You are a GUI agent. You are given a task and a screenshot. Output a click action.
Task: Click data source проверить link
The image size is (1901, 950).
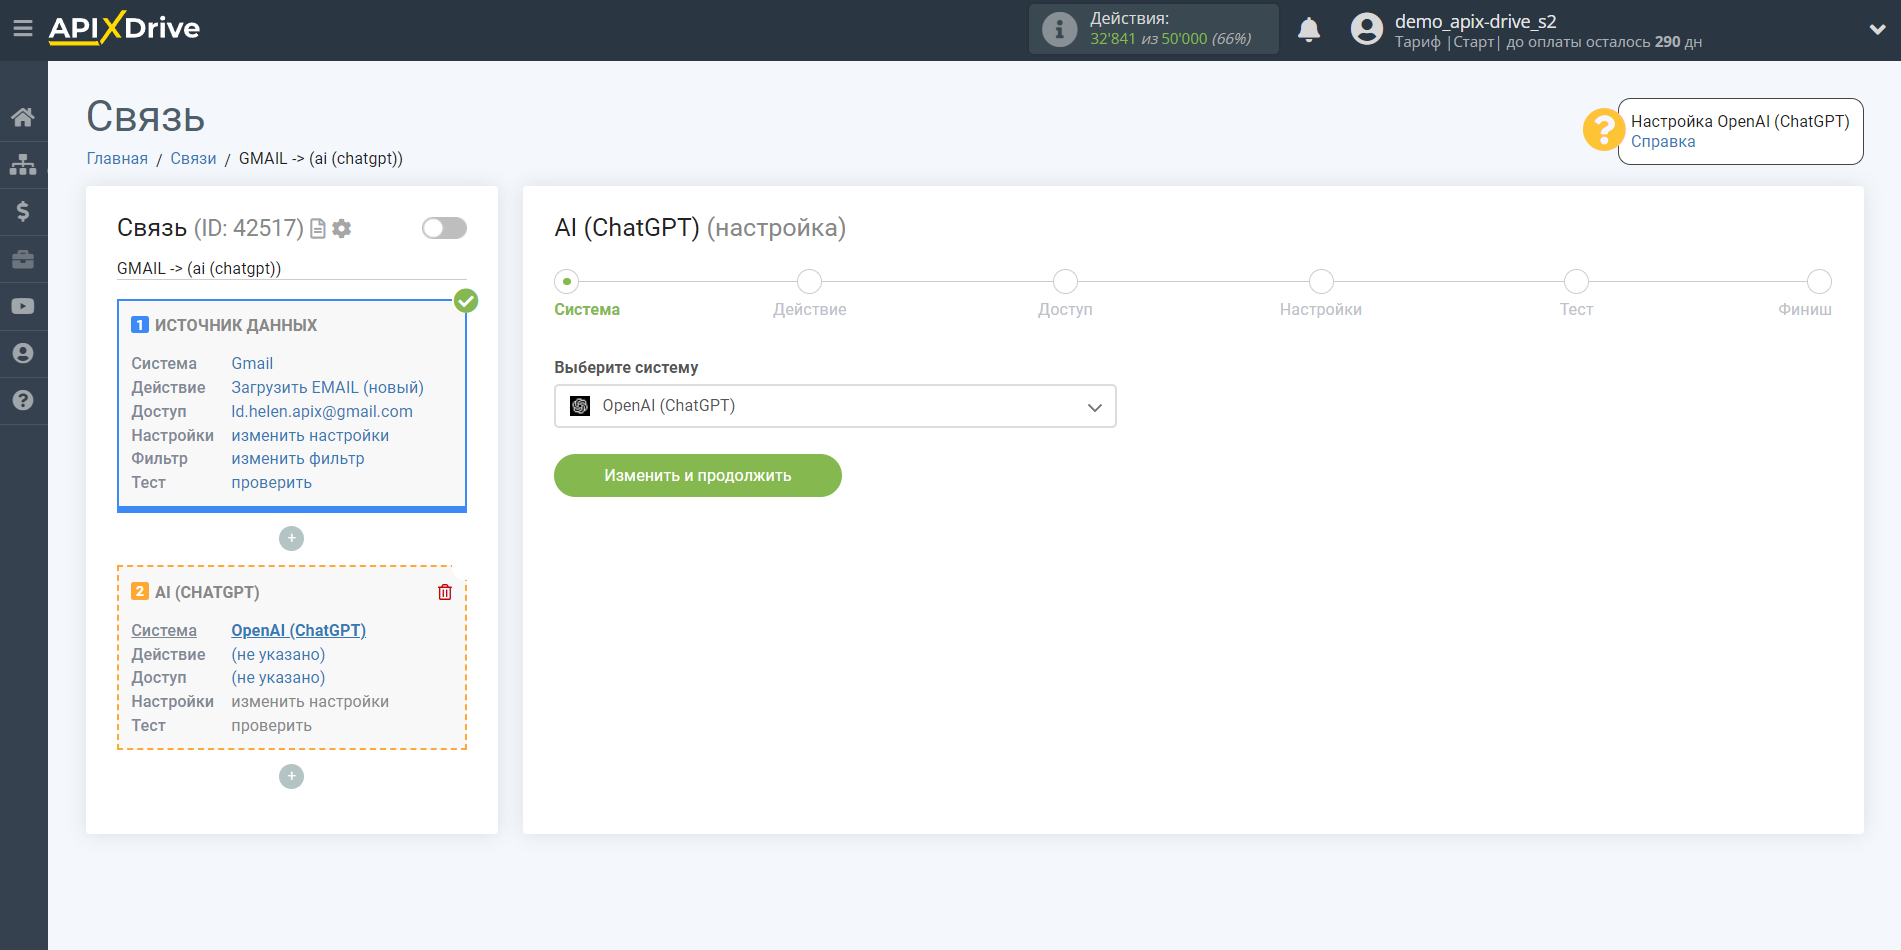(272, 483)
